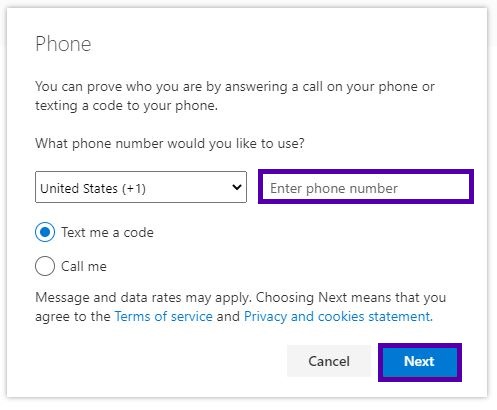Image resolution: width=497 pixels, height=410 pixels.
Task: Click the blue Next button
Action: (x=420, y=362)
